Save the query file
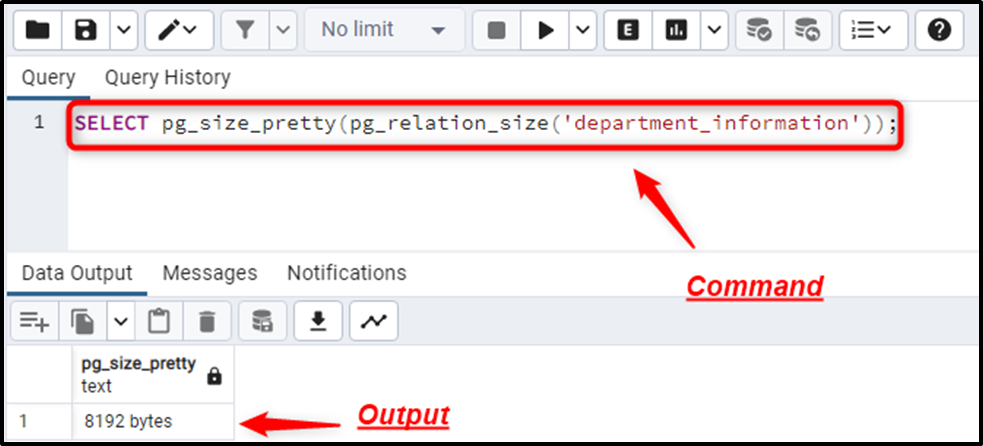This screenshot has width=983, height=446. click(87, 30)
